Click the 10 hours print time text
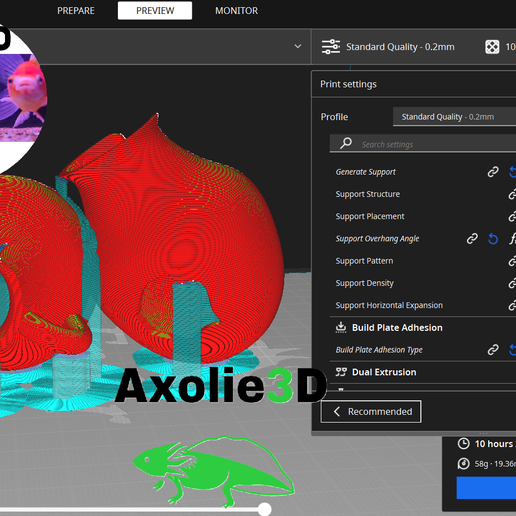 coord(495,444)
